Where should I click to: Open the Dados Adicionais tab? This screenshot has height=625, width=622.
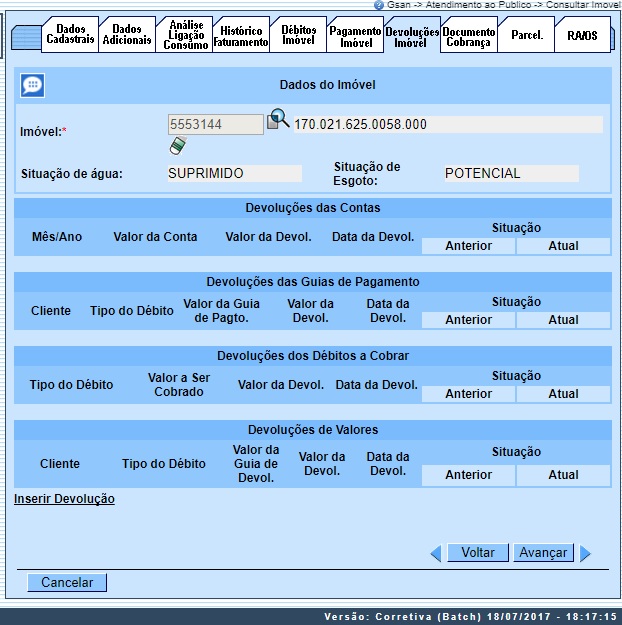click(x=127, y=36)
